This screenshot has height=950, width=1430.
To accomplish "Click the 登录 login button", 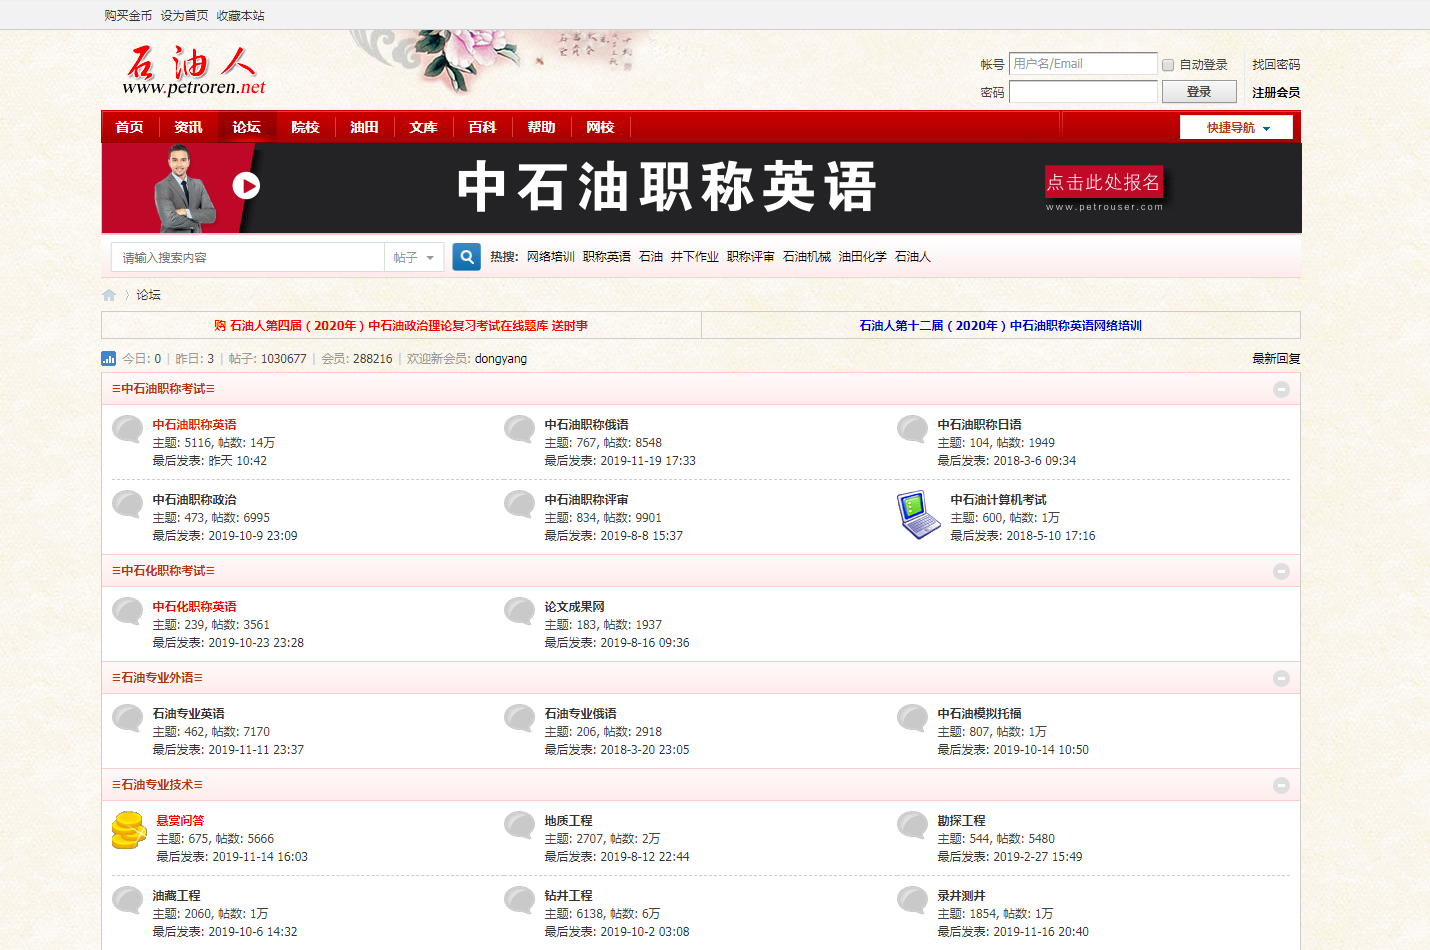I will pyautogui.click(x=1199, y=92).
